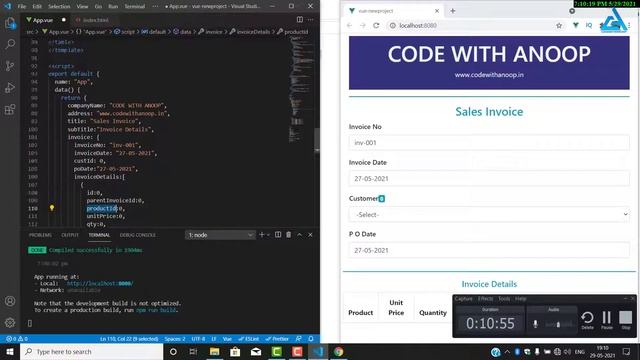Click the P O Date input field

point(489,250)
